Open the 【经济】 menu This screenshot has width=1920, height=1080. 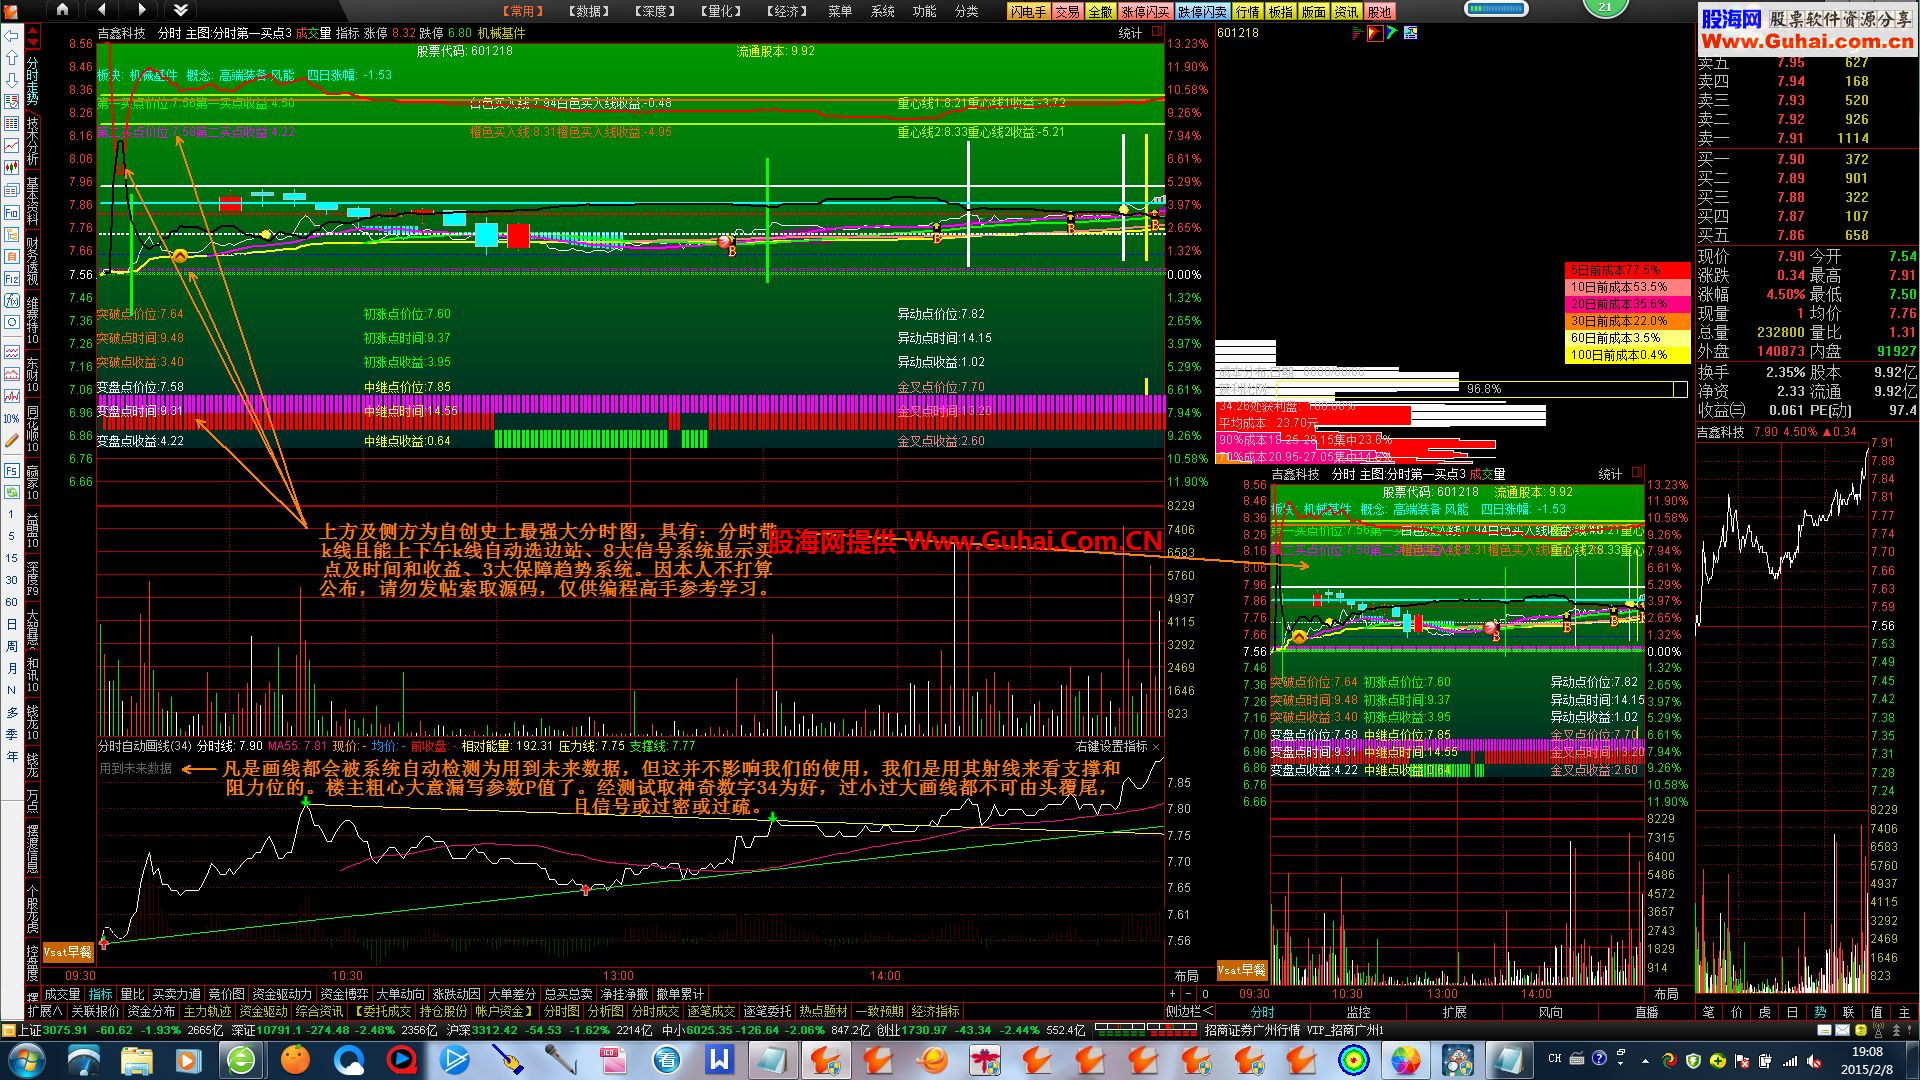click(x=786, y=11)
